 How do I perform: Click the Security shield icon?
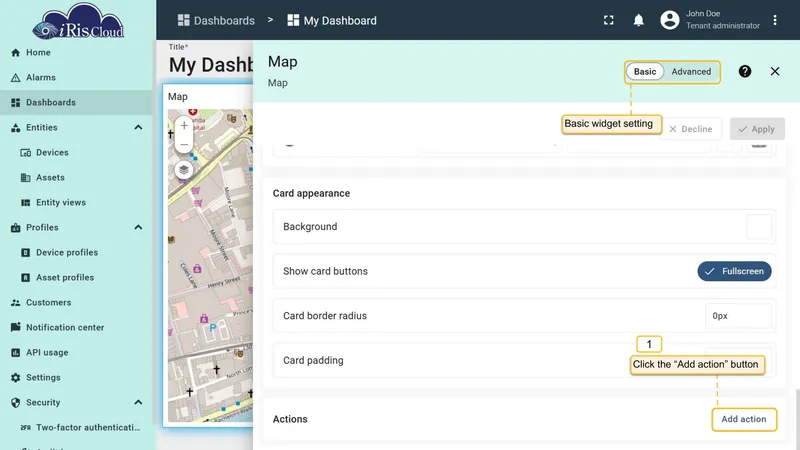[15, 403]
